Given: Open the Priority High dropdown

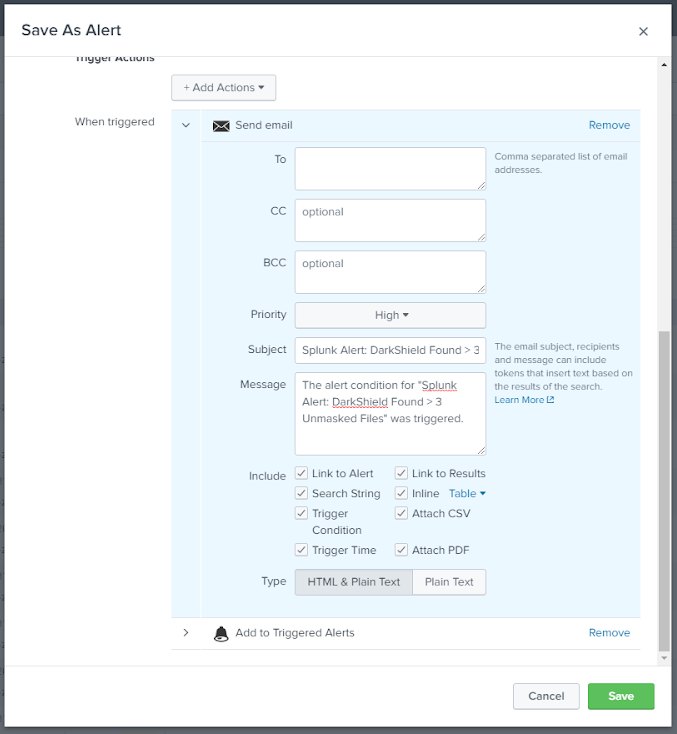Looking at the screenshot, I should coord(390,315).
